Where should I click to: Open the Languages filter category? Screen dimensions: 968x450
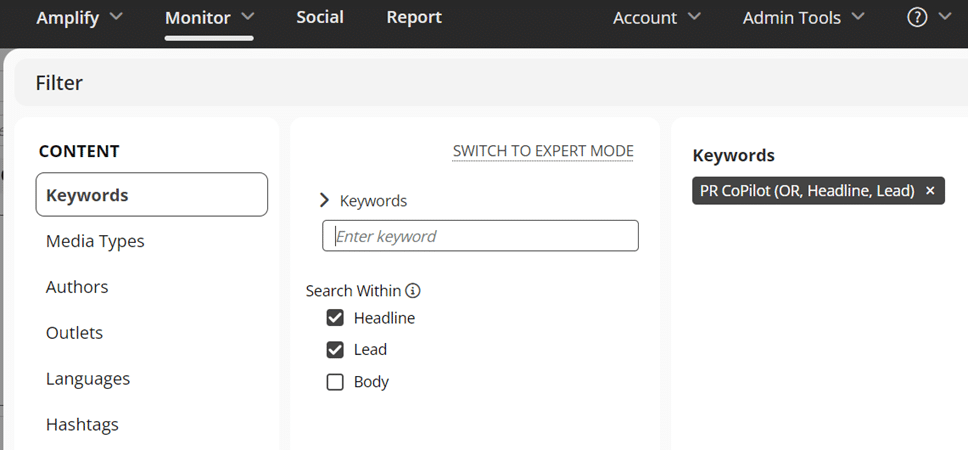point(88,379)
